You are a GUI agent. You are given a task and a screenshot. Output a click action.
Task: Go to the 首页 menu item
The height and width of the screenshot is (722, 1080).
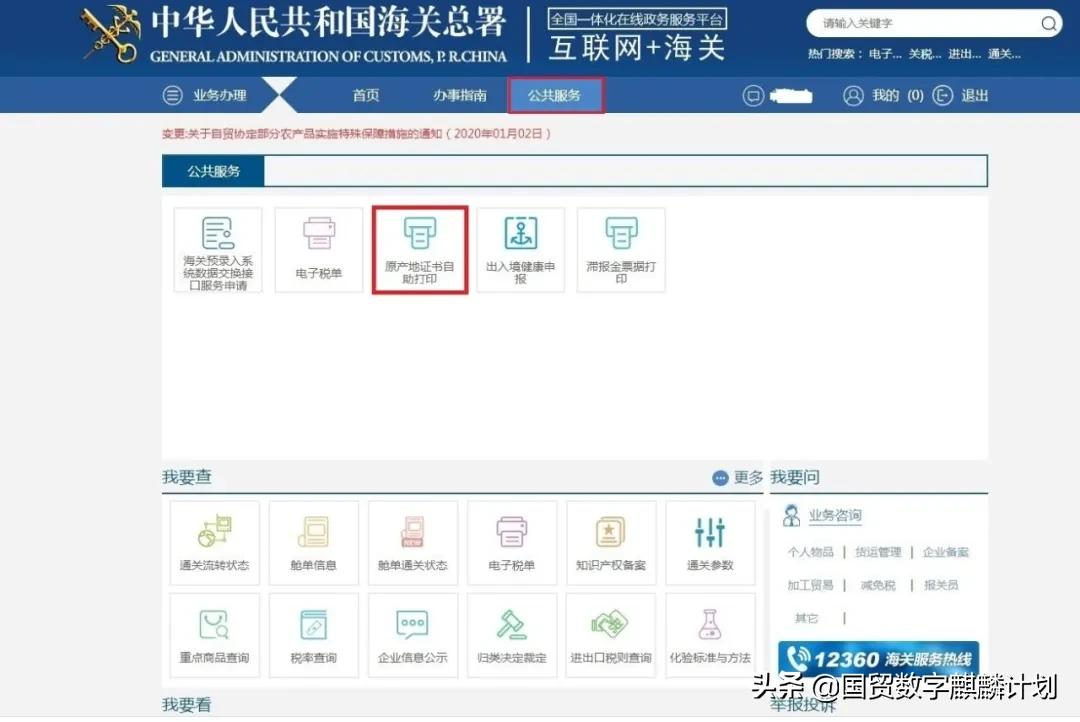(365, 95)
